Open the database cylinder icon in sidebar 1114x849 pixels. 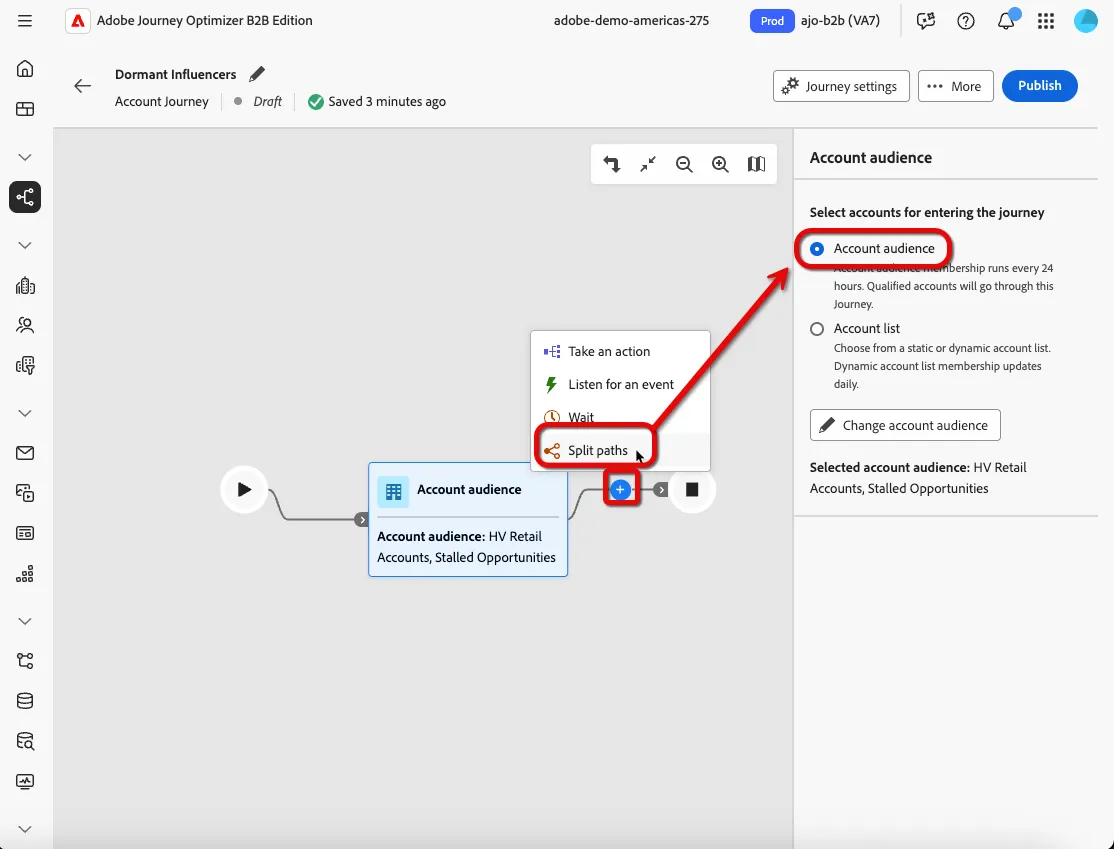coord(25,701)
